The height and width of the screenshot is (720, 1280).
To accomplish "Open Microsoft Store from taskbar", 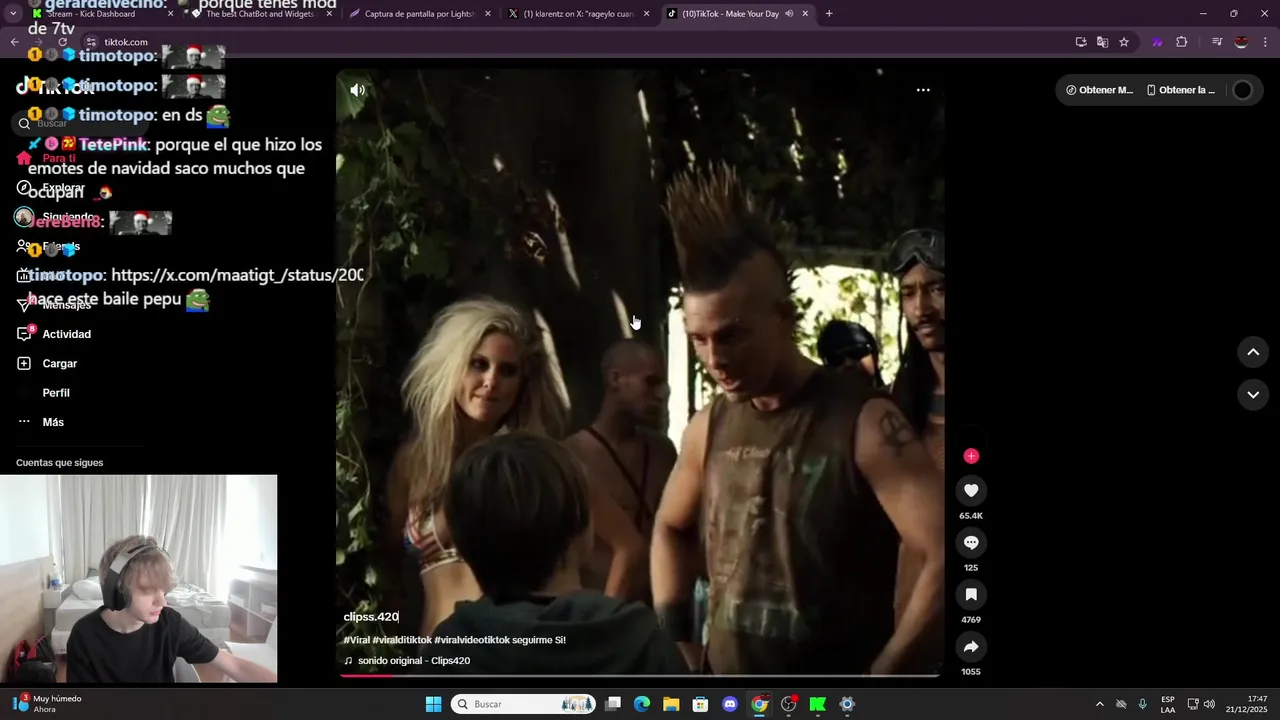I will (x=700, y=704).
